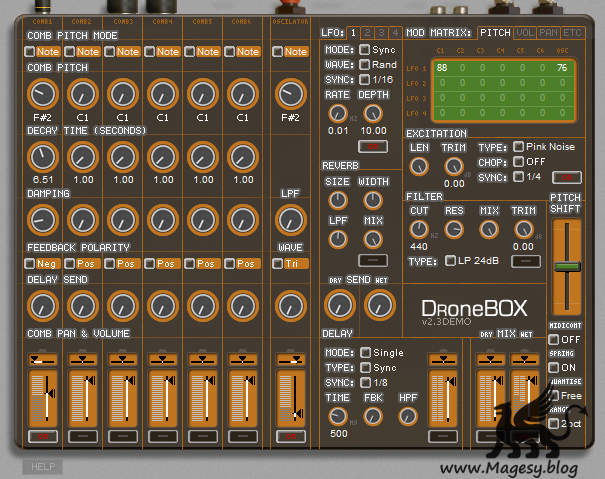Screen dimensions: 605x479
Task: Click the Reverb LPF knob
Action: point(338,239)
